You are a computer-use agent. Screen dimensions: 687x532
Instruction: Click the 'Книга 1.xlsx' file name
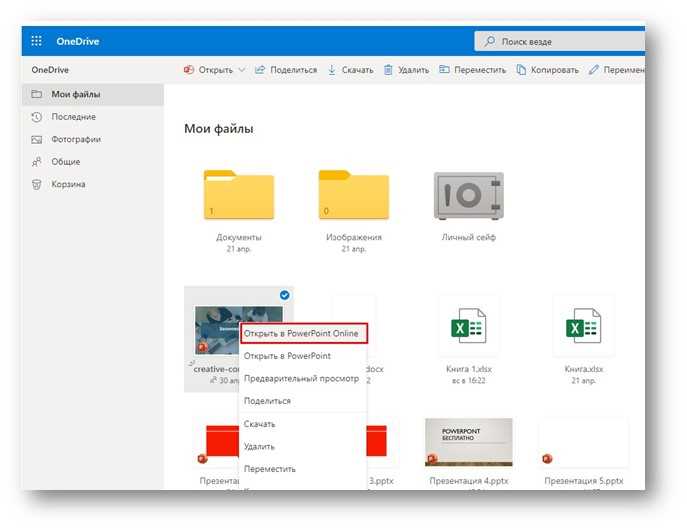pyautogui.click(x=469, y=369)
